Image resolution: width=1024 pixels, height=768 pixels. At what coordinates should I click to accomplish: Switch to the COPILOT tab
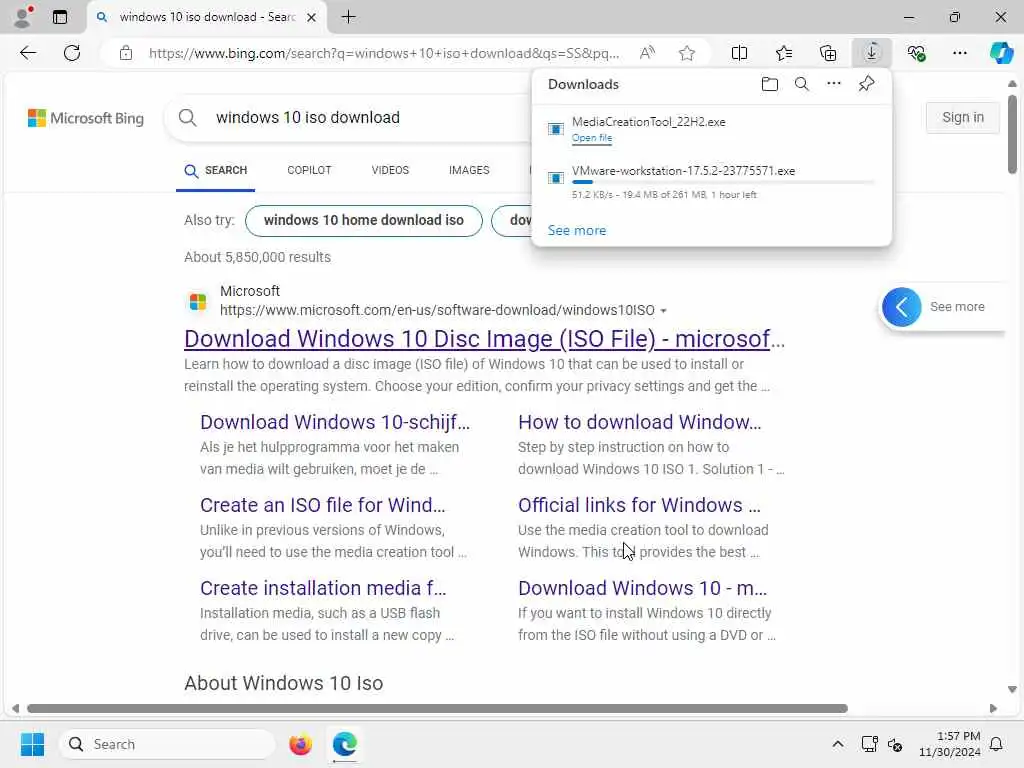pyautogui.click(x=309, y=170)
